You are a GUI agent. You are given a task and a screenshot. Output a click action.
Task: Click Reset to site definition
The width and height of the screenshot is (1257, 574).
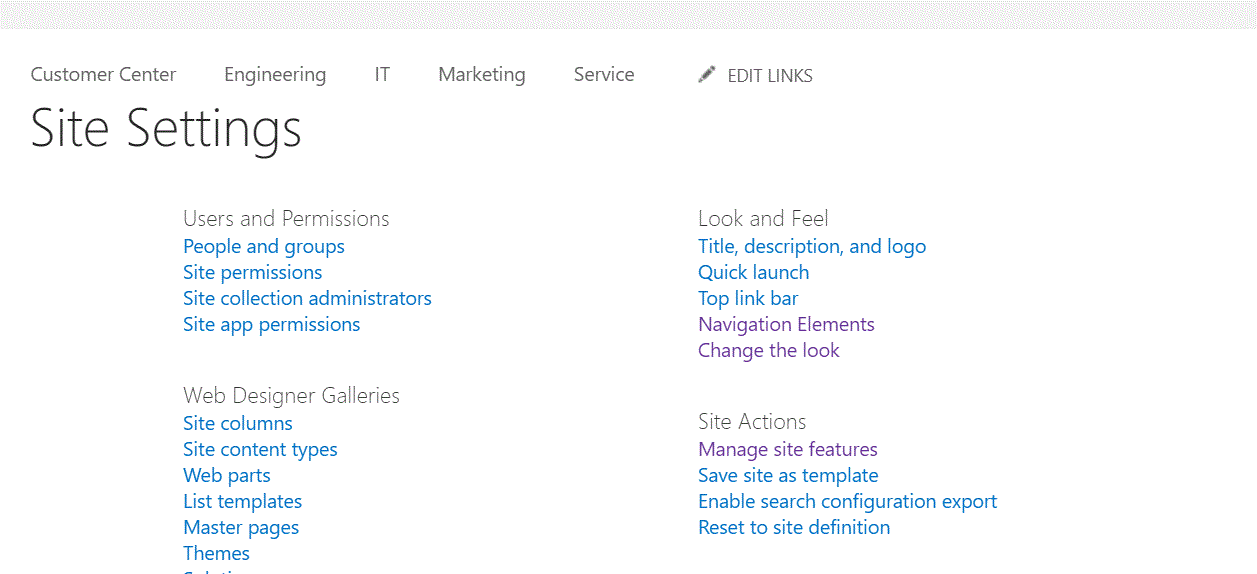point(794,528)
